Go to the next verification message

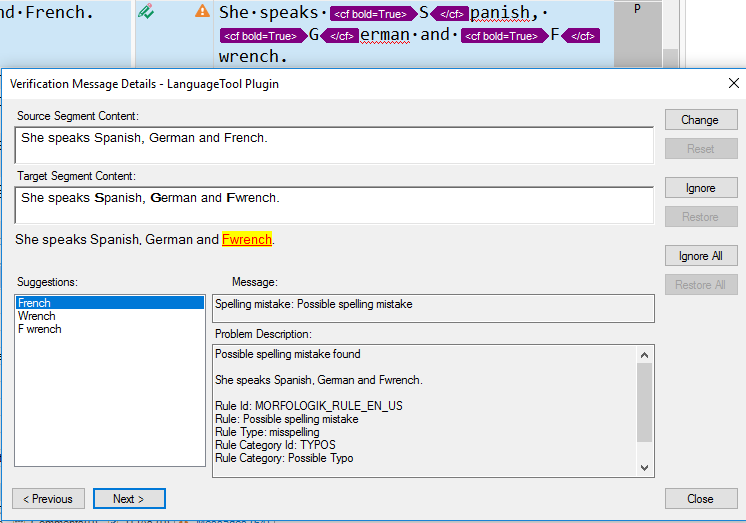[129, 499]
